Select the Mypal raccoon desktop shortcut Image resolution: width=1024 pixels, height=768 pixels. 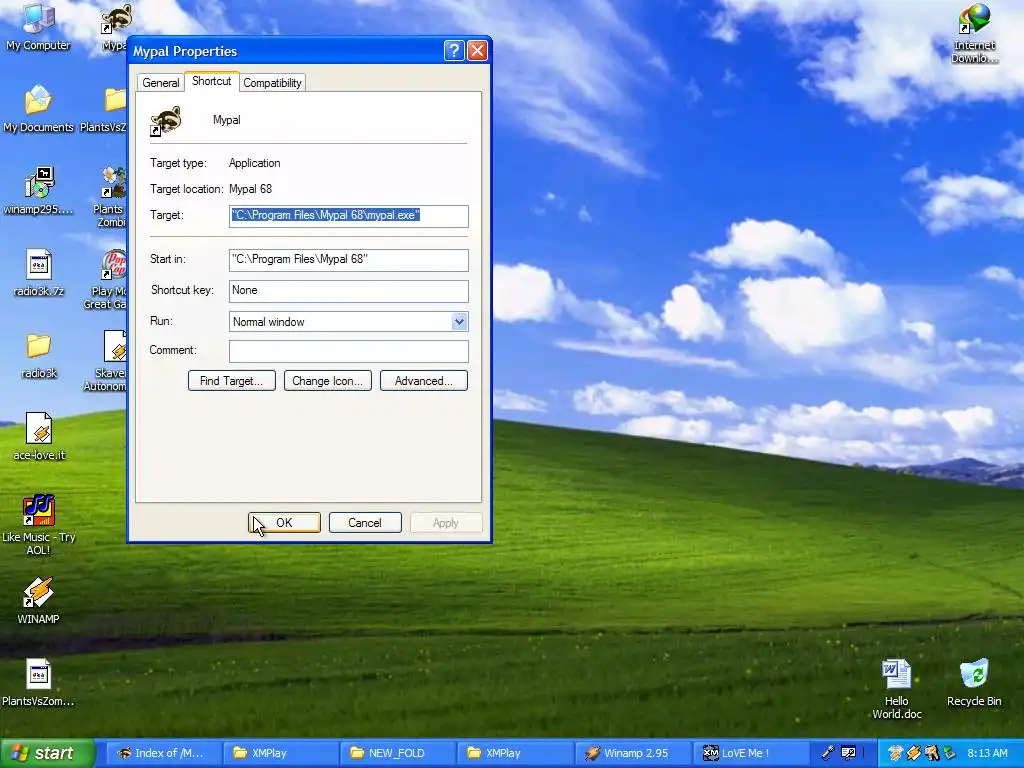(x=114, y=26)
